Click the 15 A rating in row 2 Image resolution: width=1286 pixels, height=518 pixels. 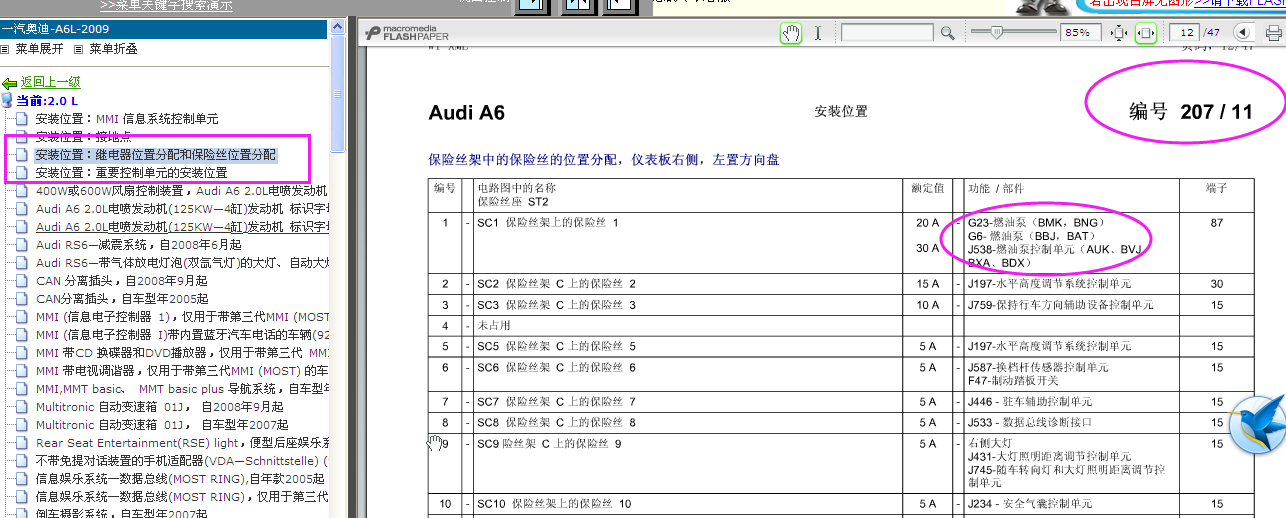[x=927, y=284]
